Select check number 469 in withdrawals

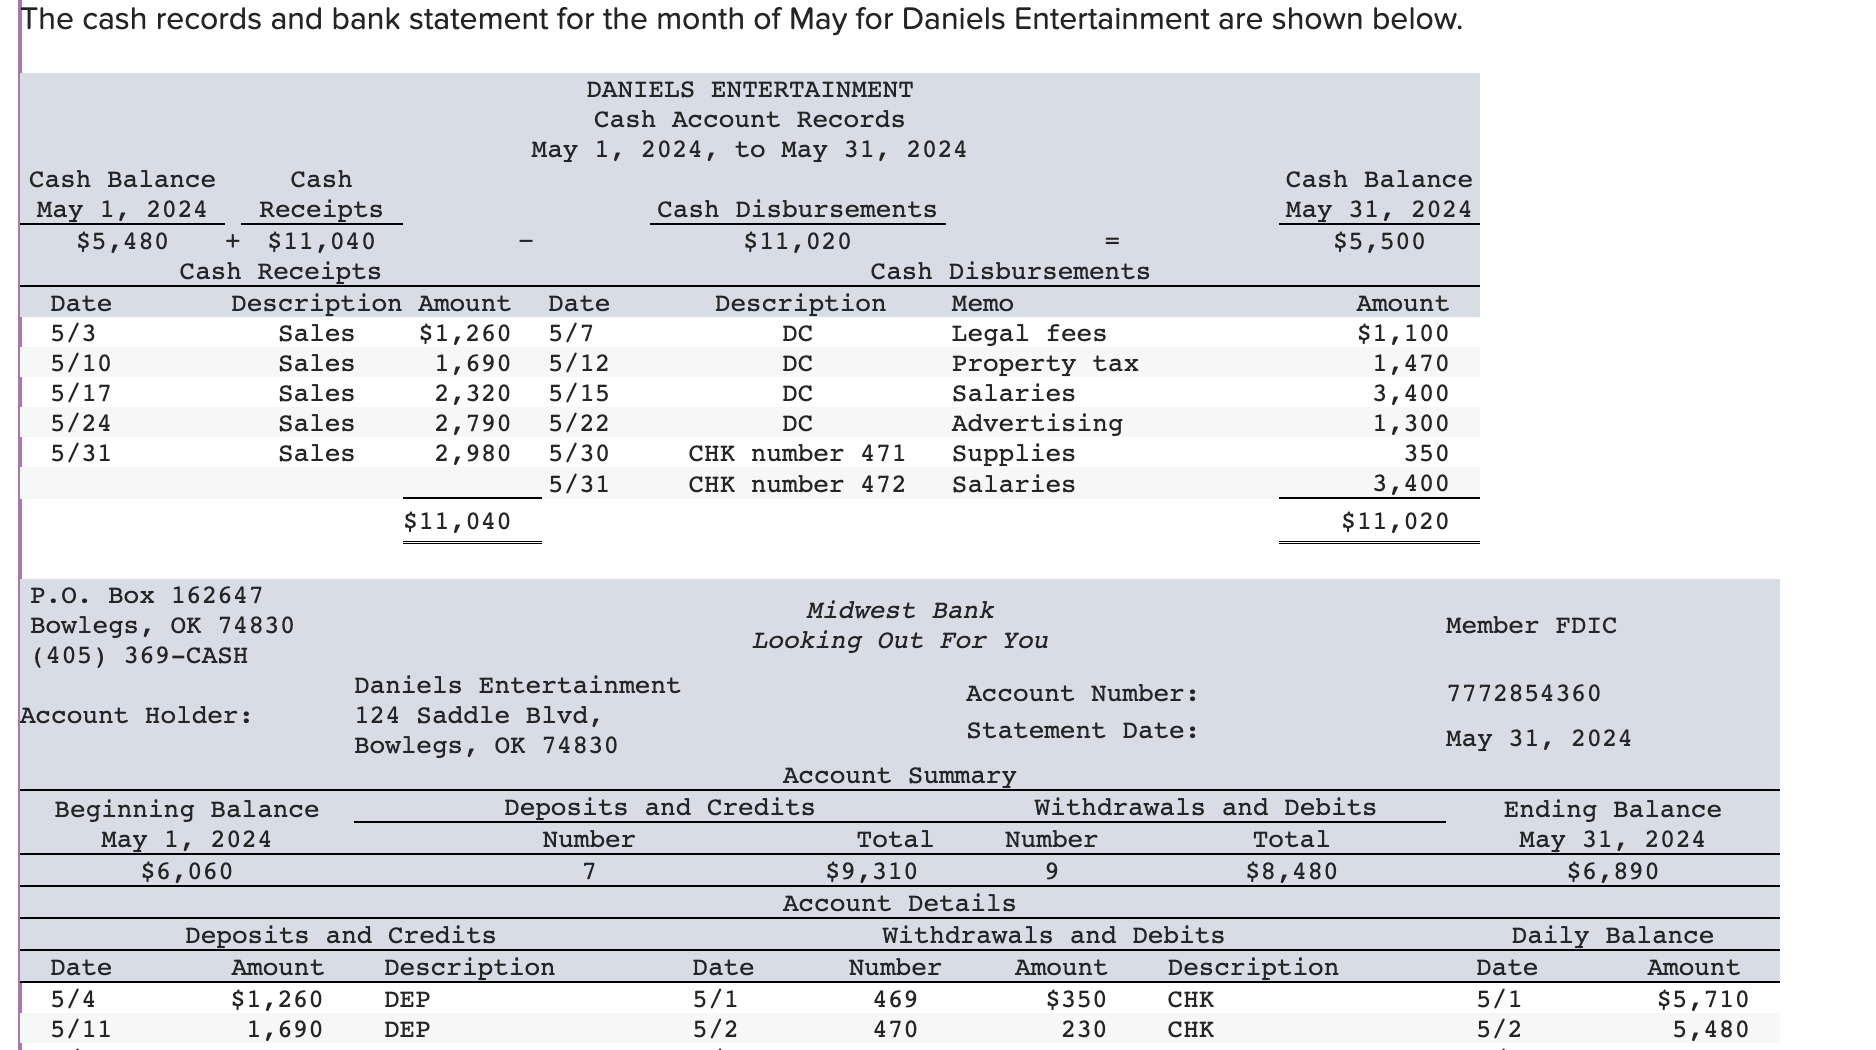pyautogui.click(x=895, y=999)
